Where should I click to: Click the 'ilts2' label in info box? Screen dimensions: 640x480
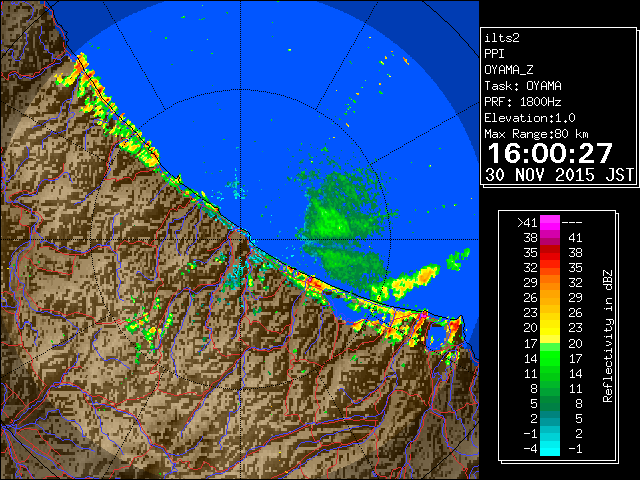pyautogui.click(x=502, y=38)
